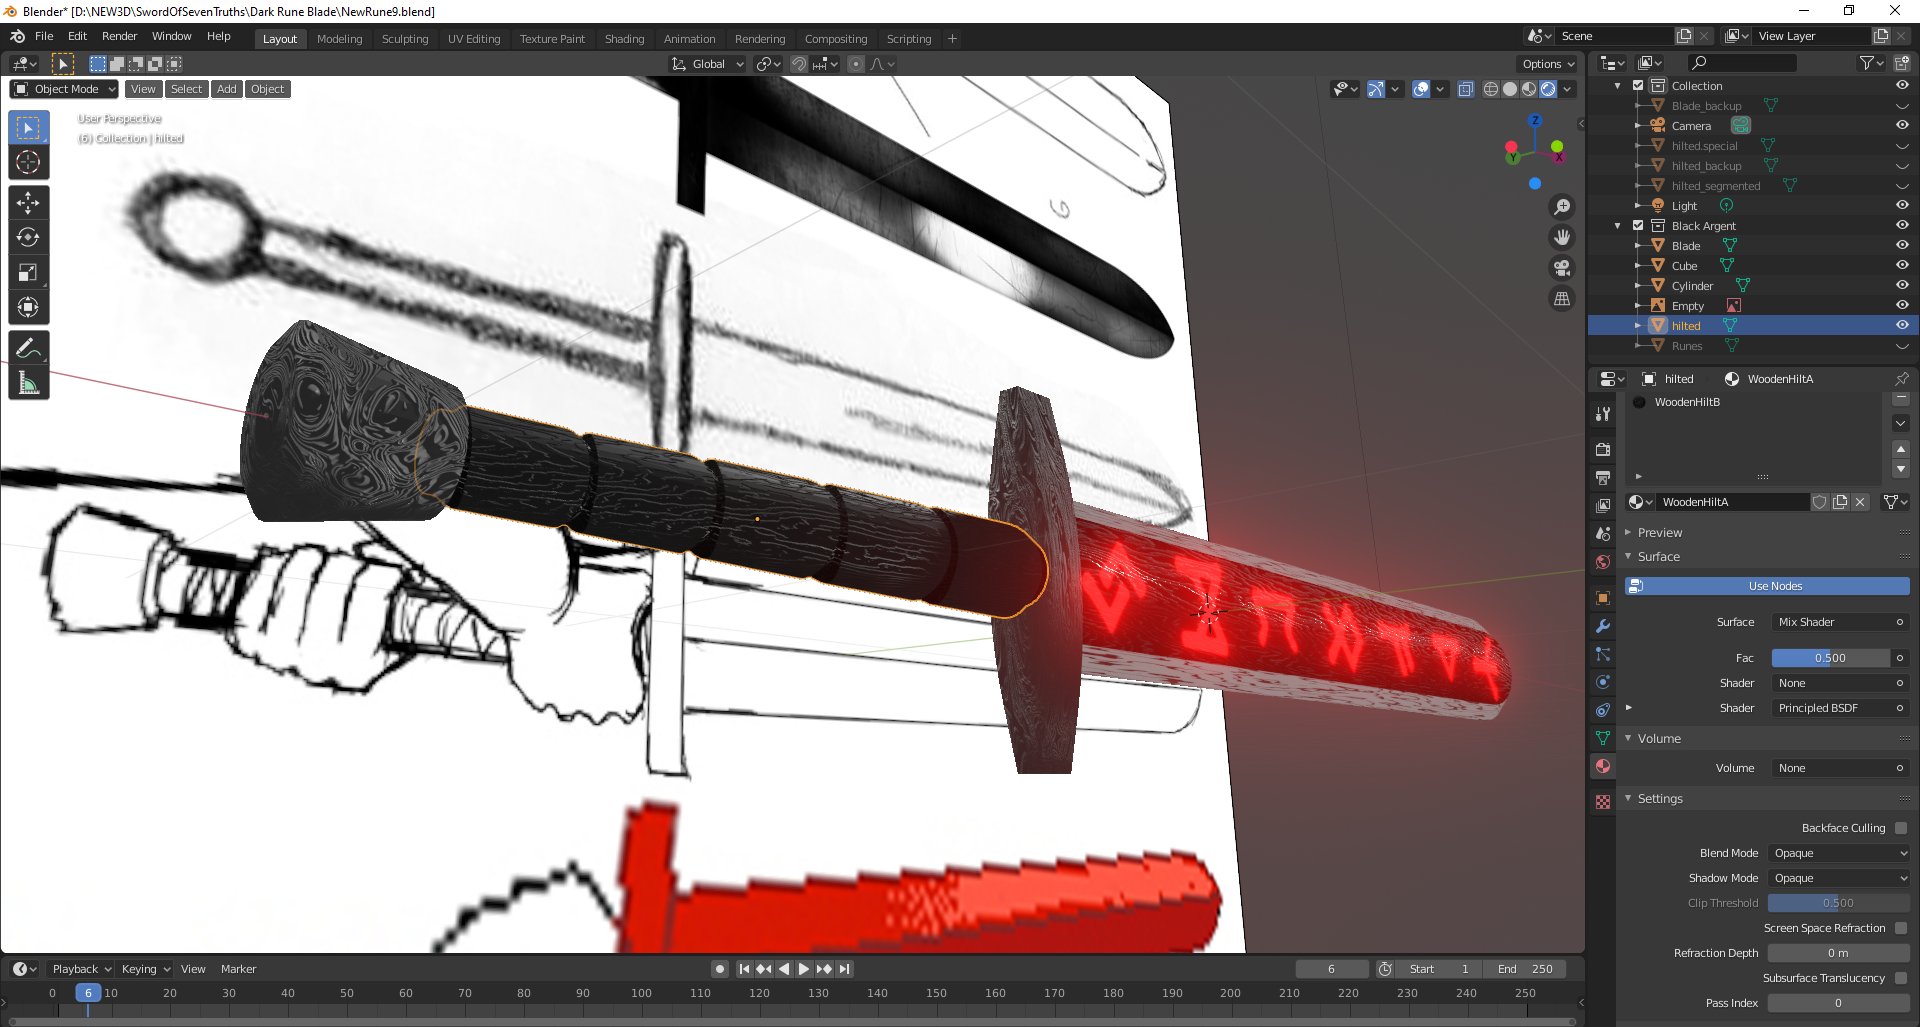This screenshot has height=1027, width=1920.
Task: Switch to the Sculpting workspace tab
Action: (405, 39)
